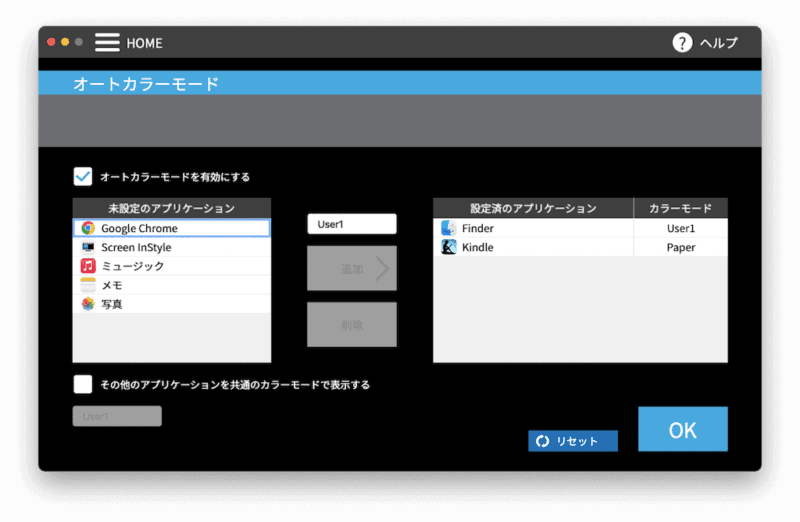This screenshot has width=800, height=522.
Task: Disable オートカラーモードを有効にする checkbox
Action: (x=83, y=177)
